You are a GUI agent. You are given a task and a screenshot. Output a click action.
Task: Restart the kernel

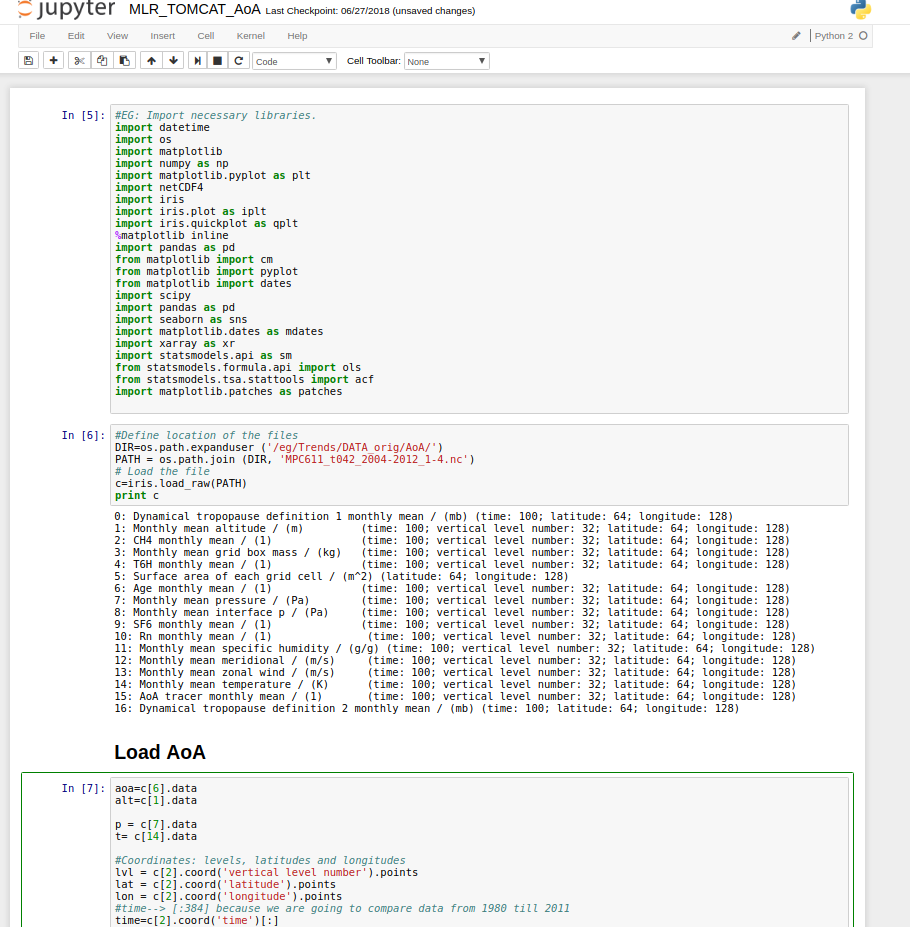click(238, 60)
